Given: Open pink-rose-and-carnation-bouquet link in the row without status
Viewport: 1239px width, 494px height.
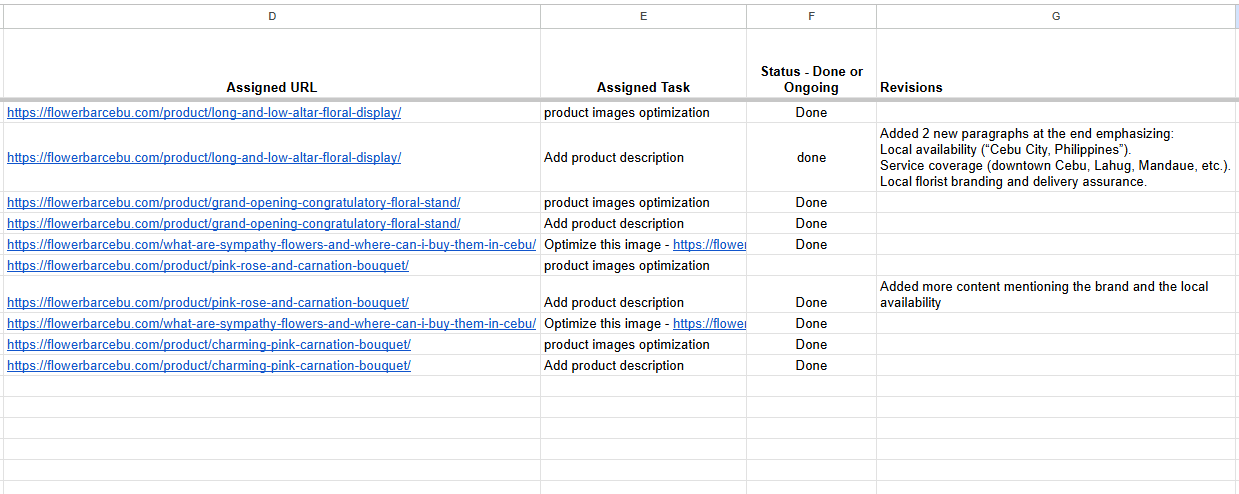Looking at the screenshot, I should pyautogui.click(x=208, y=266).
